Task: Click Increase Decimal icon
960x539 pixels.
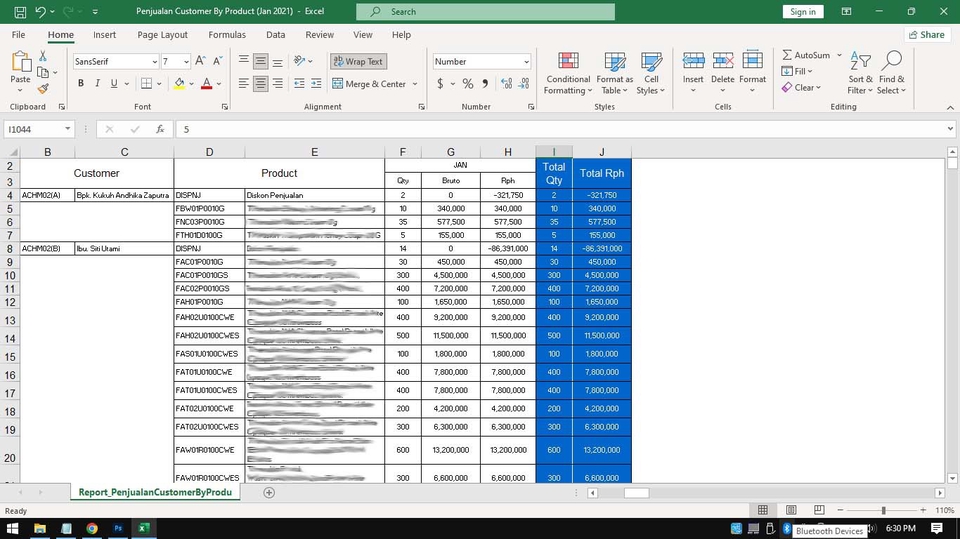Action: tap(506, 83)
